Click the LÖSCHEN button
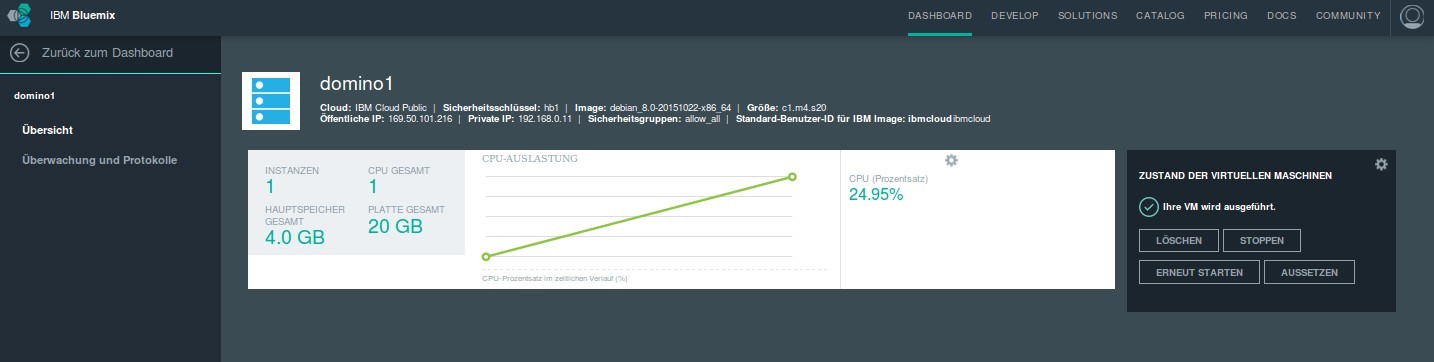Screen dimensions: 1434x362 [1178, 240]
